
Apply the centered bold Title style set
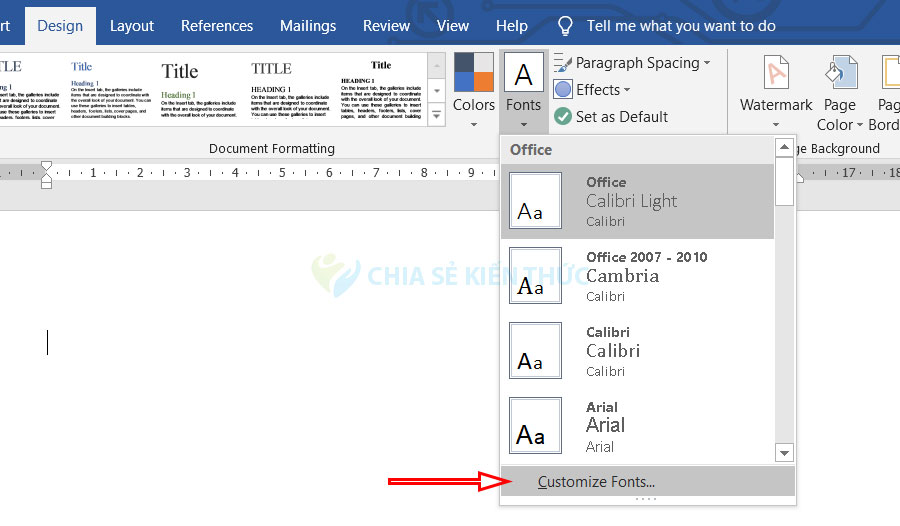pos(381,90)
